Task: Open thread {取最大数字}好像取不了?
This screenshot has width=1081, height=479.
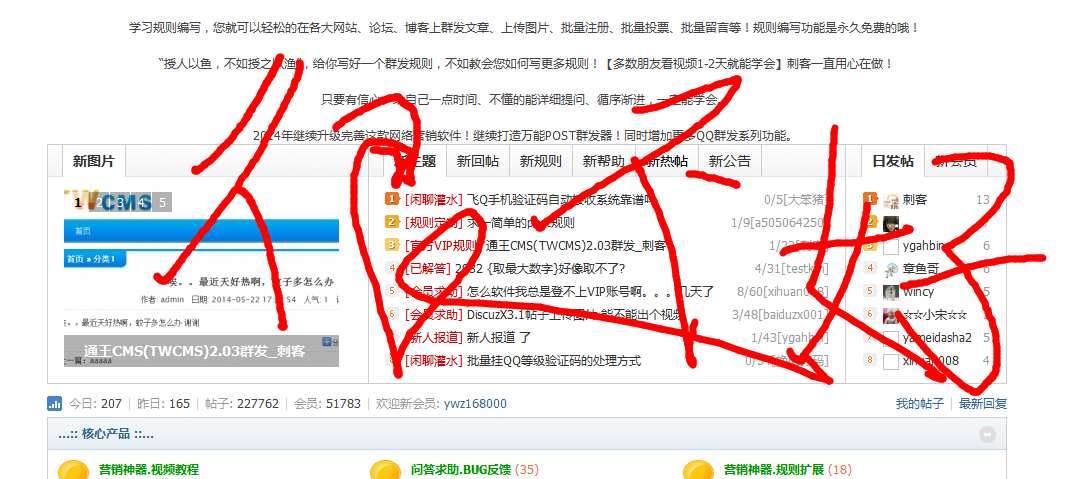Action: pyautogui.click(x=539, y=269)
